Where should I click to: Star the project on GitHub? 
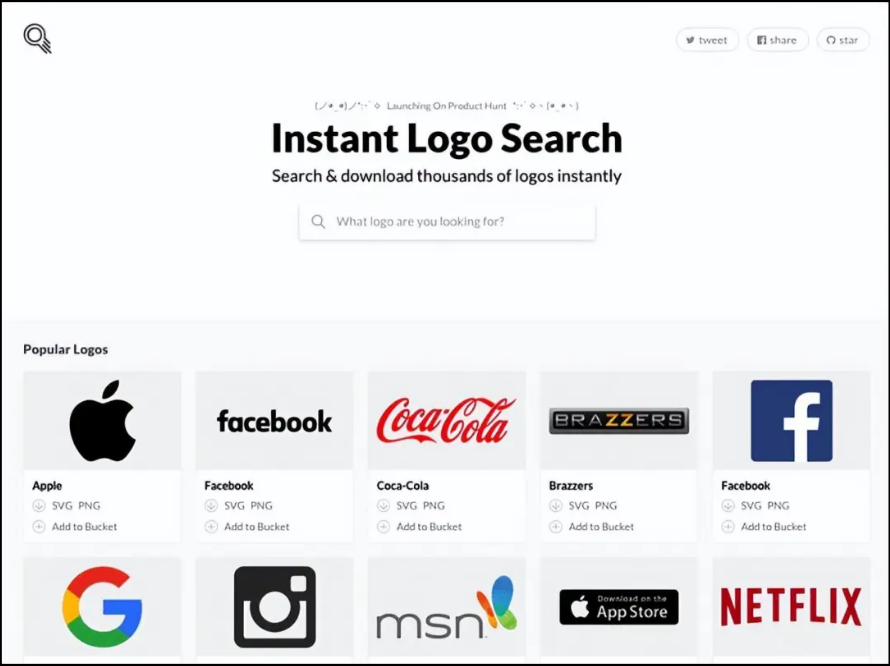pos(843,40)
